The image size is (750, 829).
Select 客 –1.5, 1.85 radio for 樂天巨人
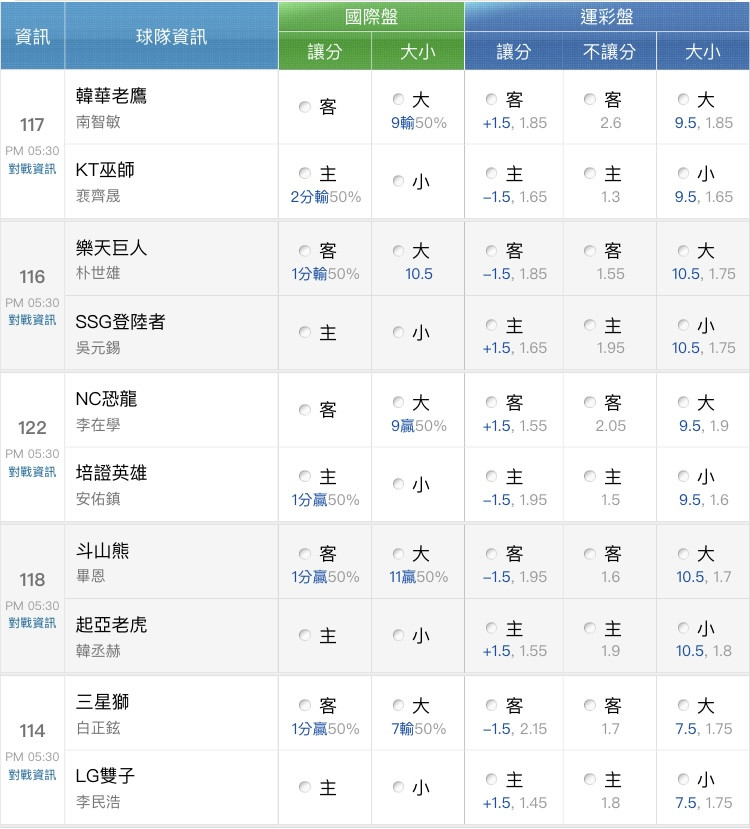coord(492,251)
